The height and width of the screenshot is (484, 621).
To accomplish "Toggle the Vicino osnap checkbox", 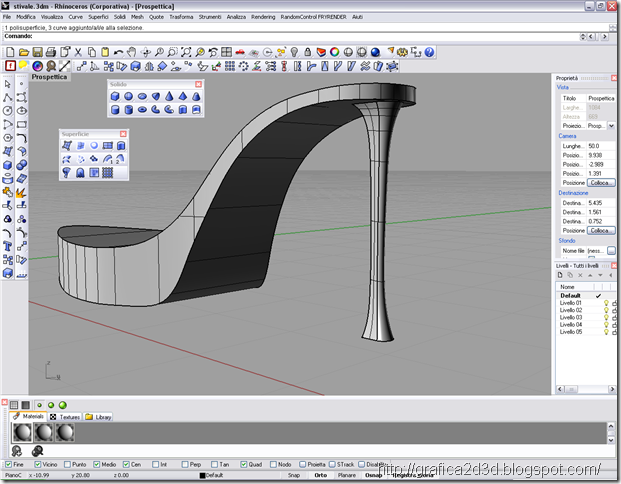I will pyautogui.click(x=38, y=464).
